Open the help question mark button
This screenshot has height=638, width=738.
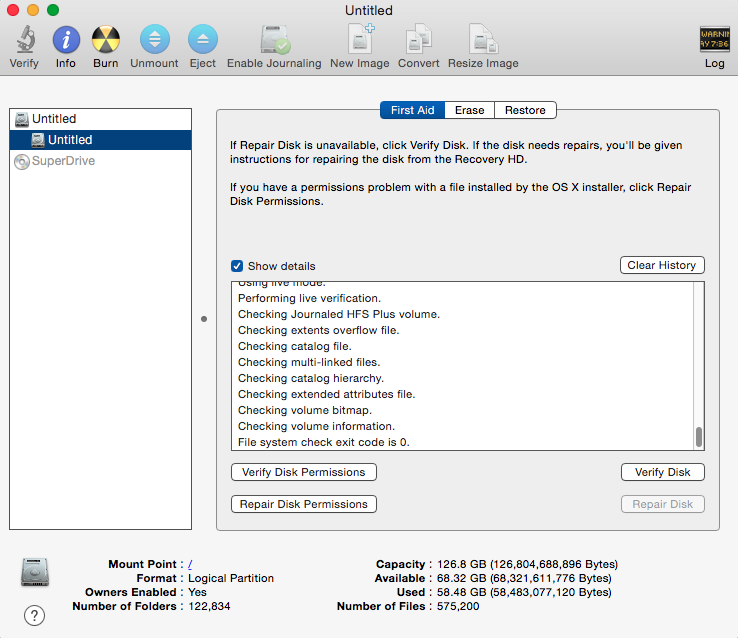click(x=34, y=615)
